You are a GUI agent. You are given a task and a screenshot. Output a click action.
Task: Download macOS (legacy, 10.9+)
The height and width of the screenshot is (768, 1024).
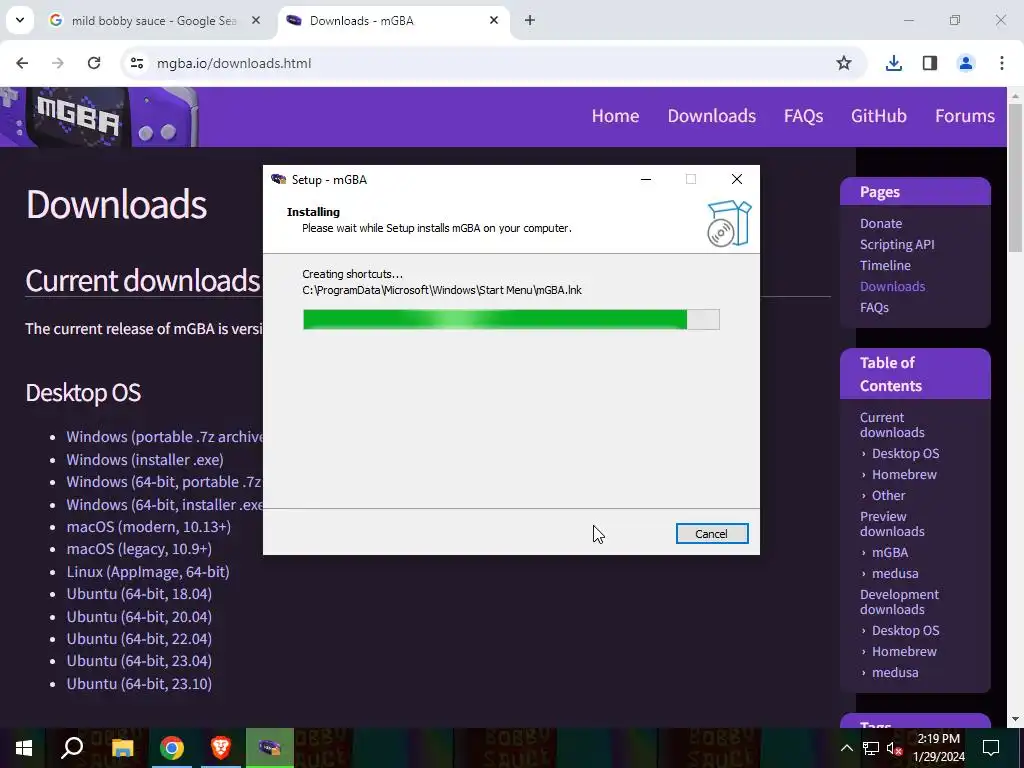pyautogui.click(x=139, y=549)
